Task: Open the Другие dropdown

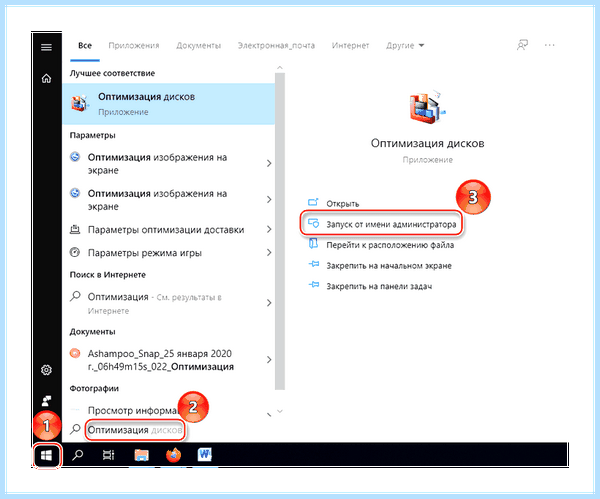Action: click(x=405, y=46)
